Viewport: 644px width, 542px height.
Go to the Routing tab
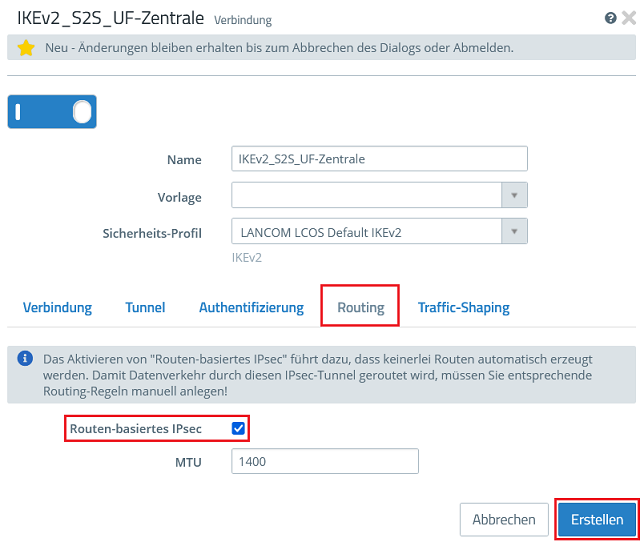[360, 308]
